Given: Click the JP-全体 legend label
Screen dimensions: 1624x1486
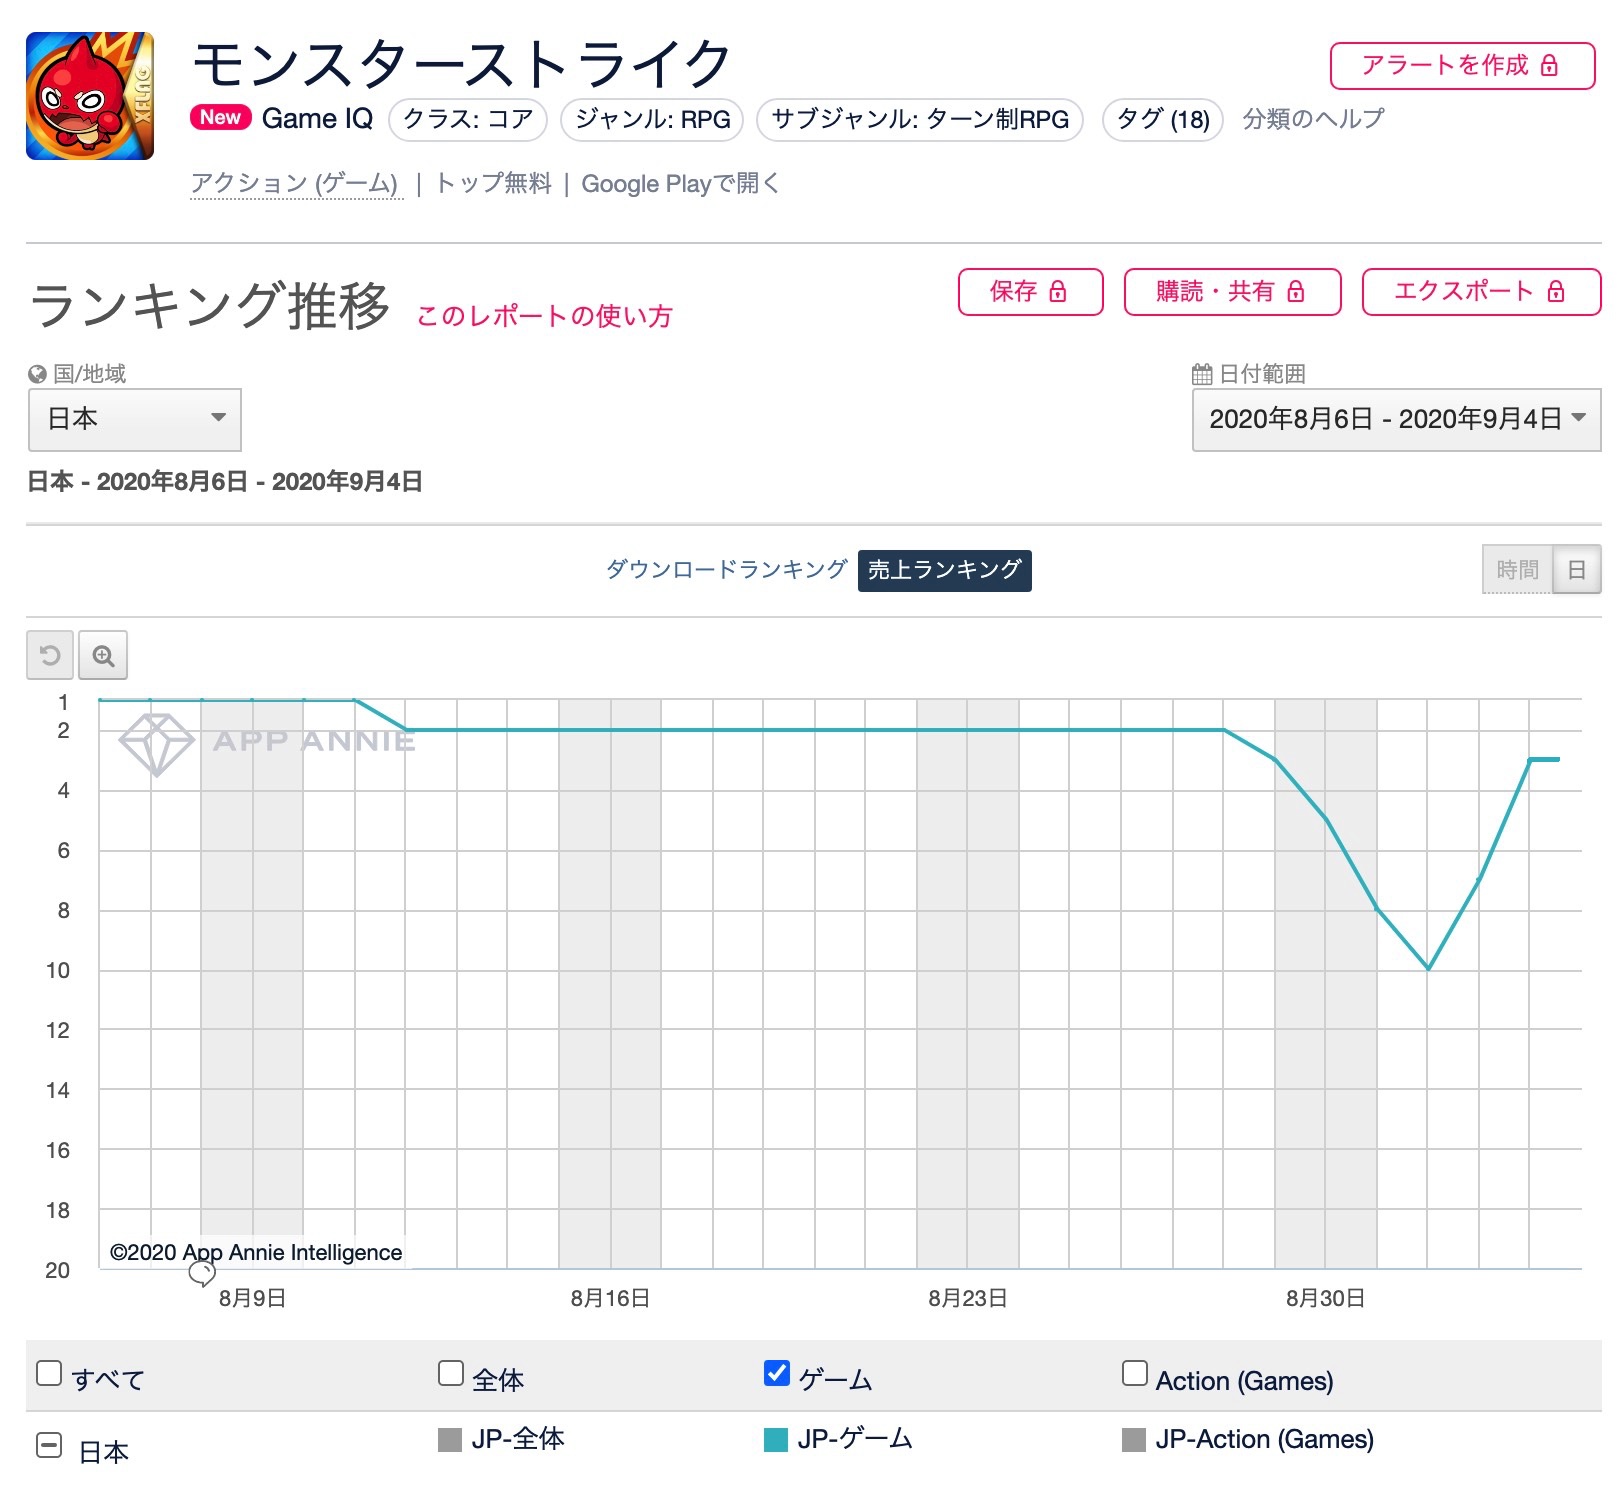Looking at the screenshot, I should 518,1439.
